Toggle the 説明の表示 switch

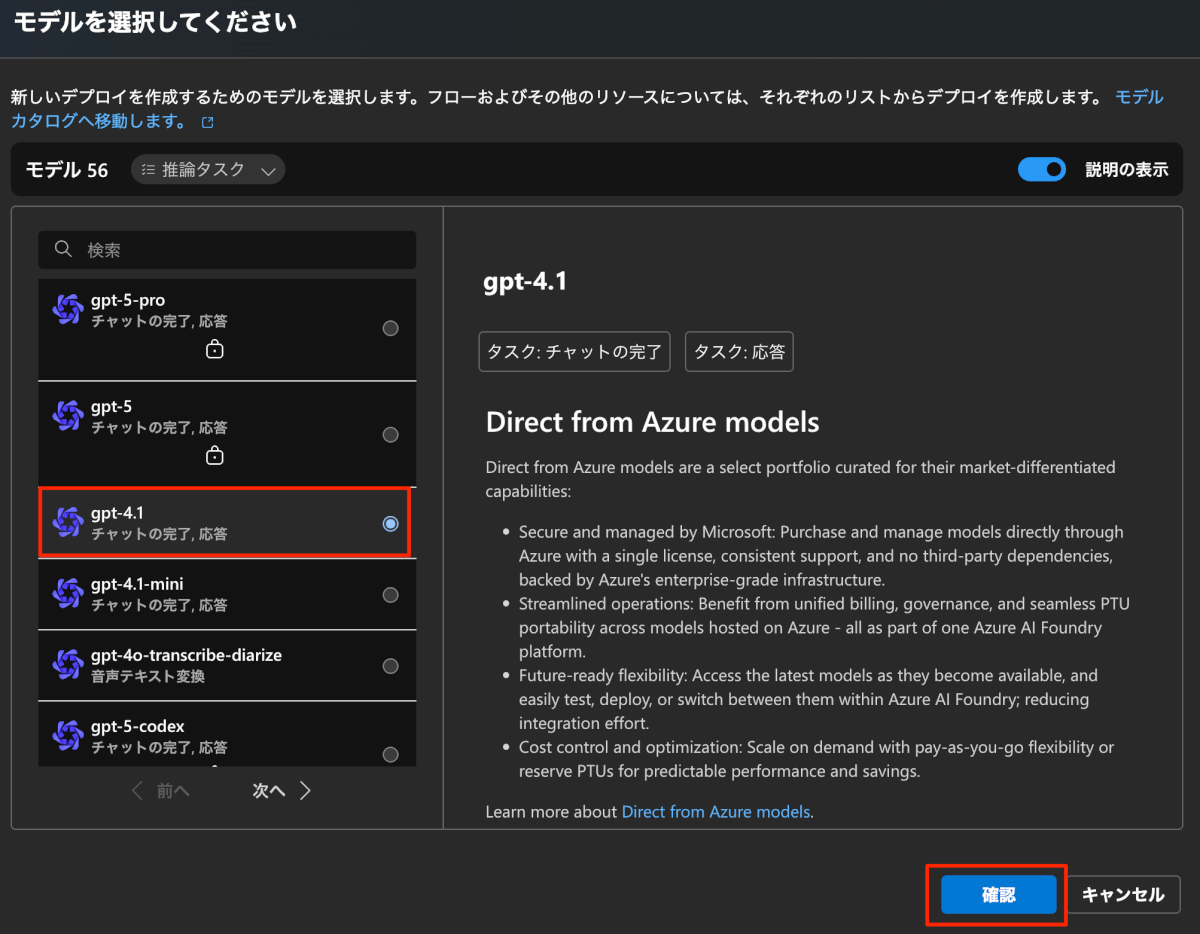pyautogui.click(x=1042, y=169)
